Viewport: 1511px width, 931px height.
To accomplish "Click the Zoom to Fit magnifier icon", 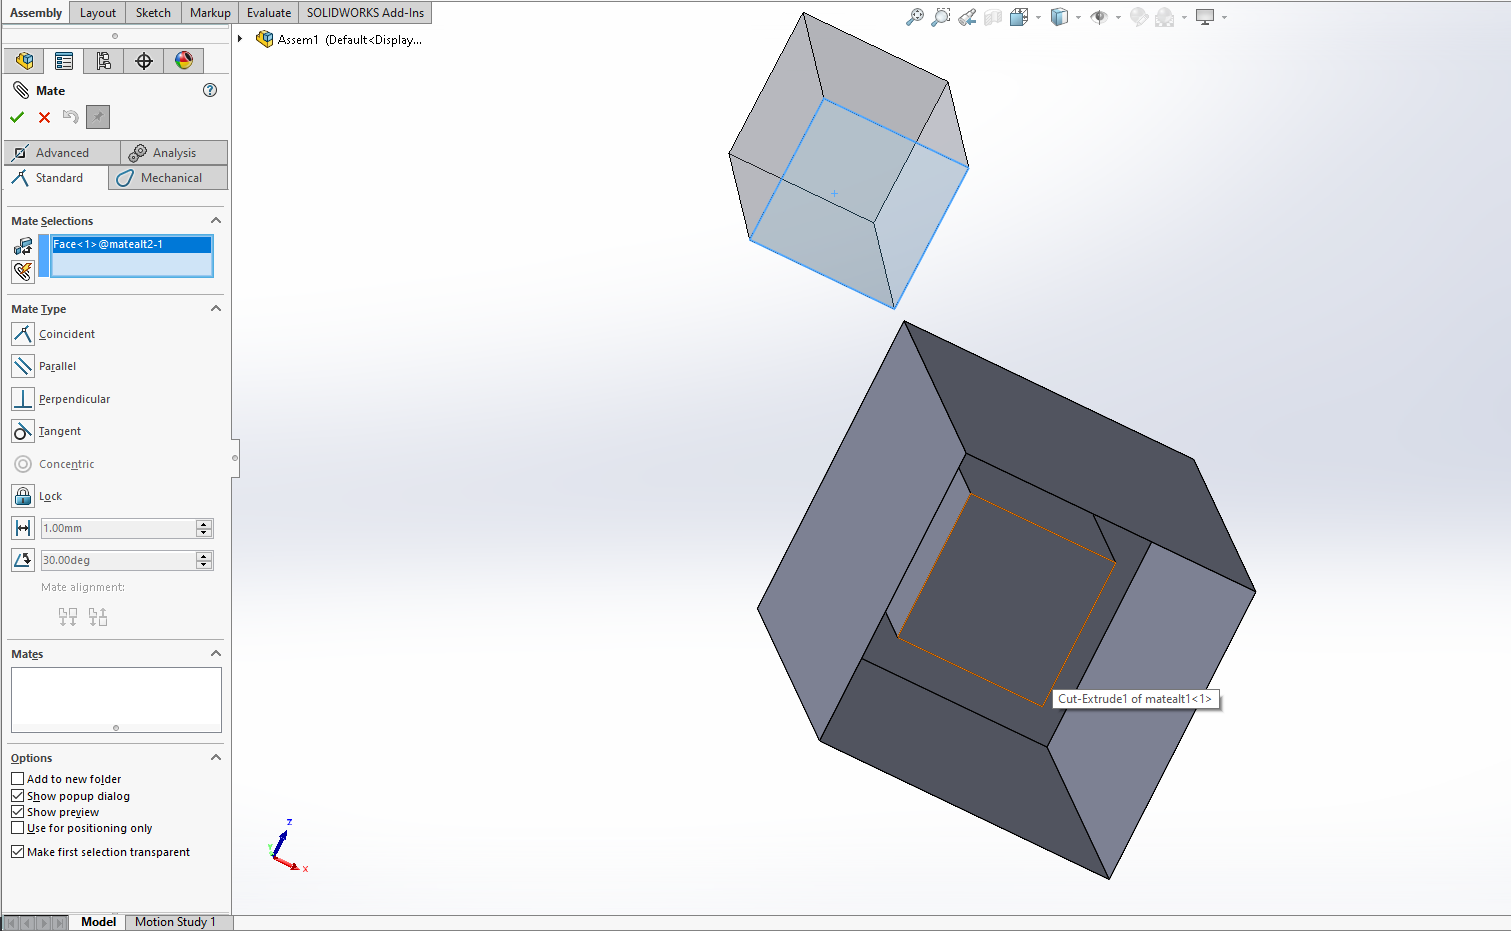I will point(914,17).
